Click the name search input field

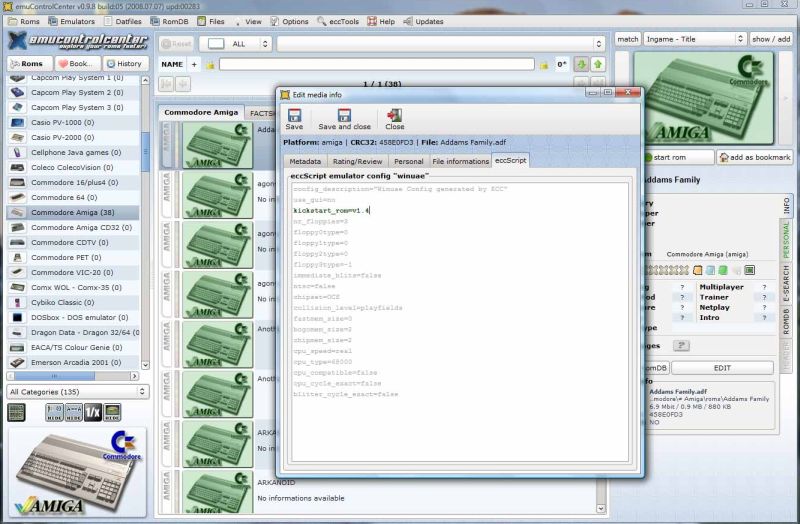click(x=377, y=64)
